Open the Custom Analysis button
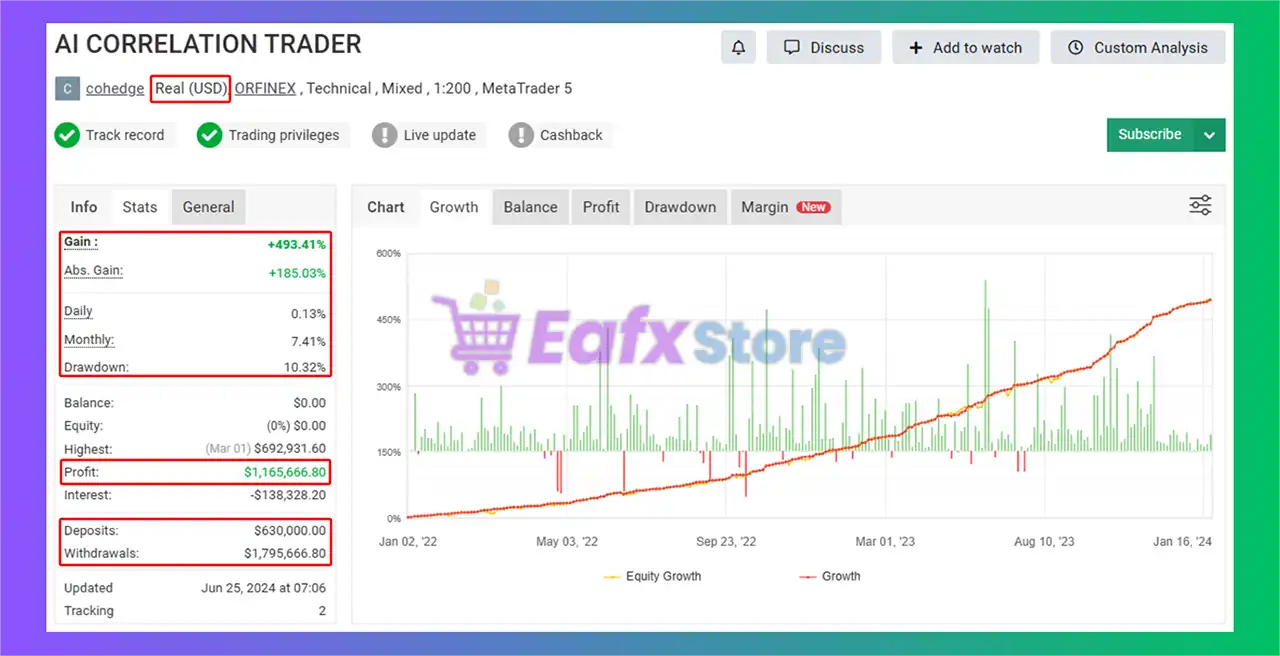 1137,47
